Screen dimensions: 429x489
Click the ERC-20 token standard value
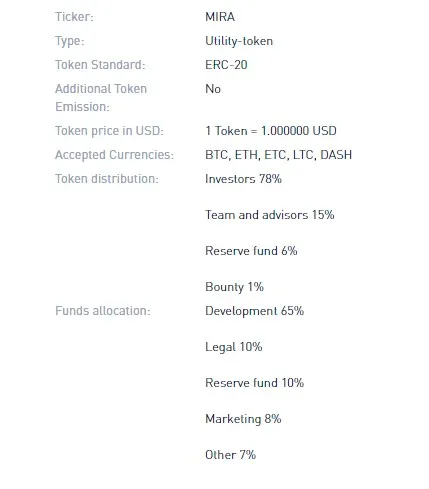(226, 65)
